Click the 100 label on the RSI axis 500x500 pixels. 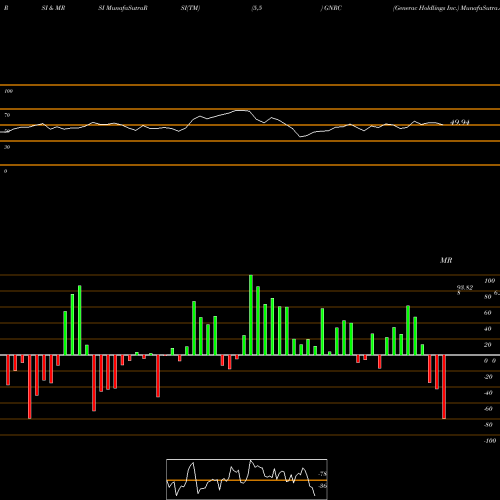click(x=8, y=91)
